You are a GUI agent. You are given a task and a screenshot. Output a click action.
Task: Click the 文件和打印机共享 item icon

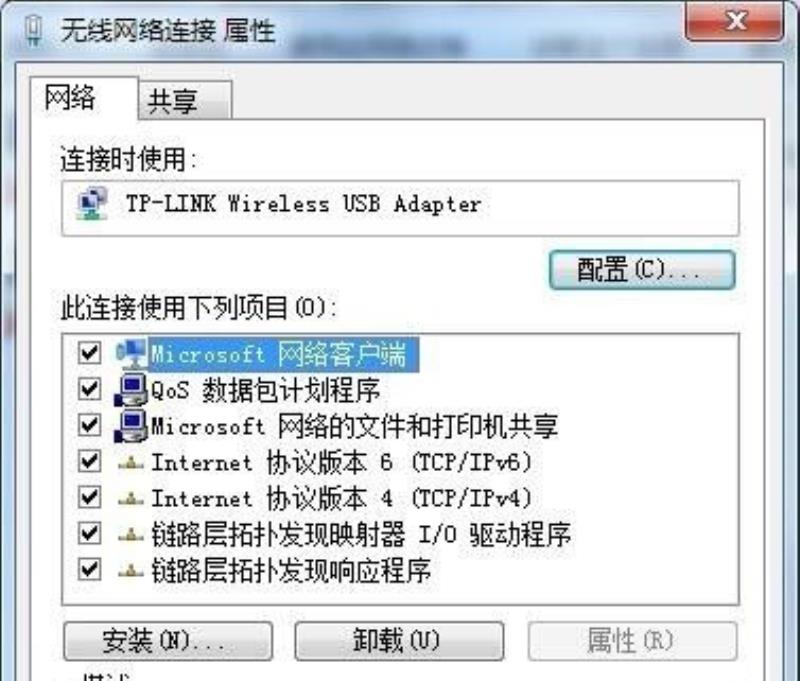pyautogui.click(x=131, y=426)
